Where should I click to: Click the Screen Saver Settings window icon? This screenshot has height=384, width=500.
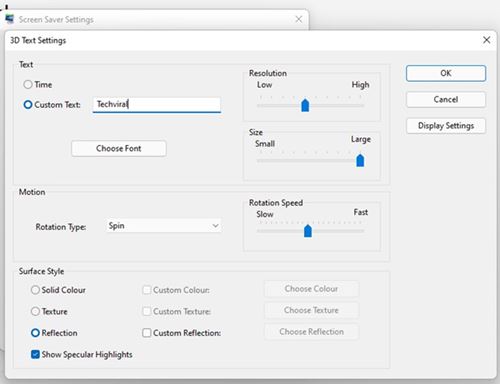point(10,19)
